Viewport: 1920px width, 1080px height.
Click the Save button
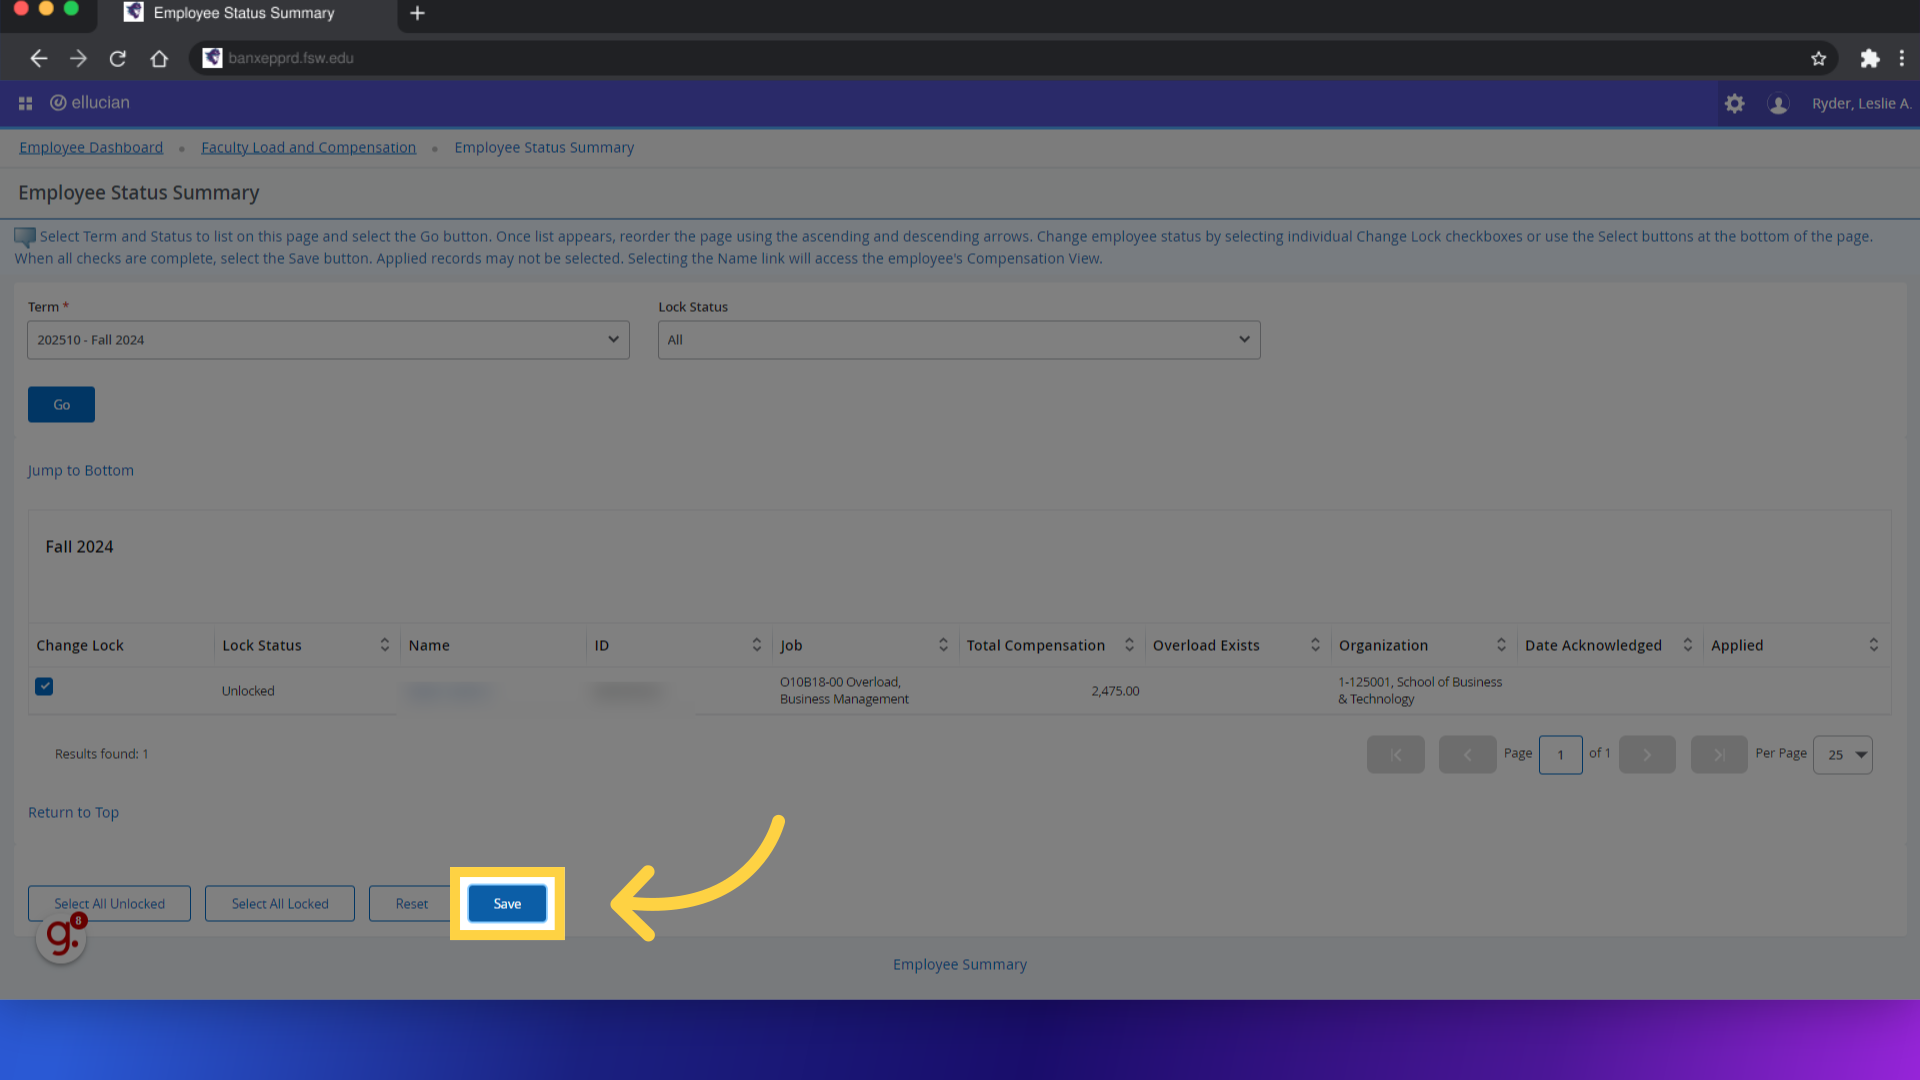(x=506, y=903)
